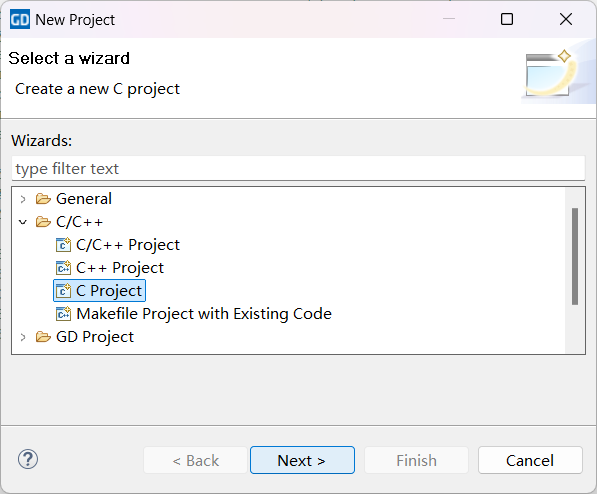Cancel the New Project dialog
The height and width of the screenshot is (494, 597).
point(530,460)
